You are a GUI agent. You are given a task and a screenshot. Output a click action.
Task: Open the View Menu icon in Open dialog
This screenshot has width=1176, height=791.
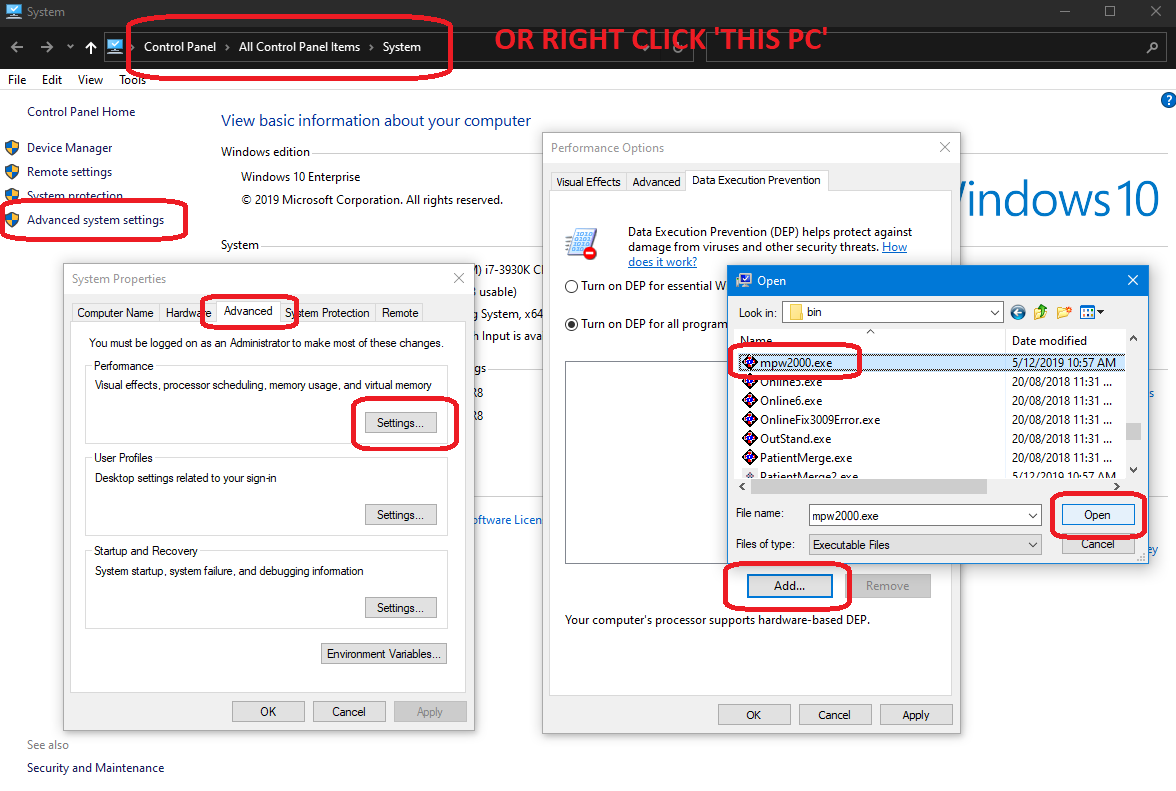1091,313
